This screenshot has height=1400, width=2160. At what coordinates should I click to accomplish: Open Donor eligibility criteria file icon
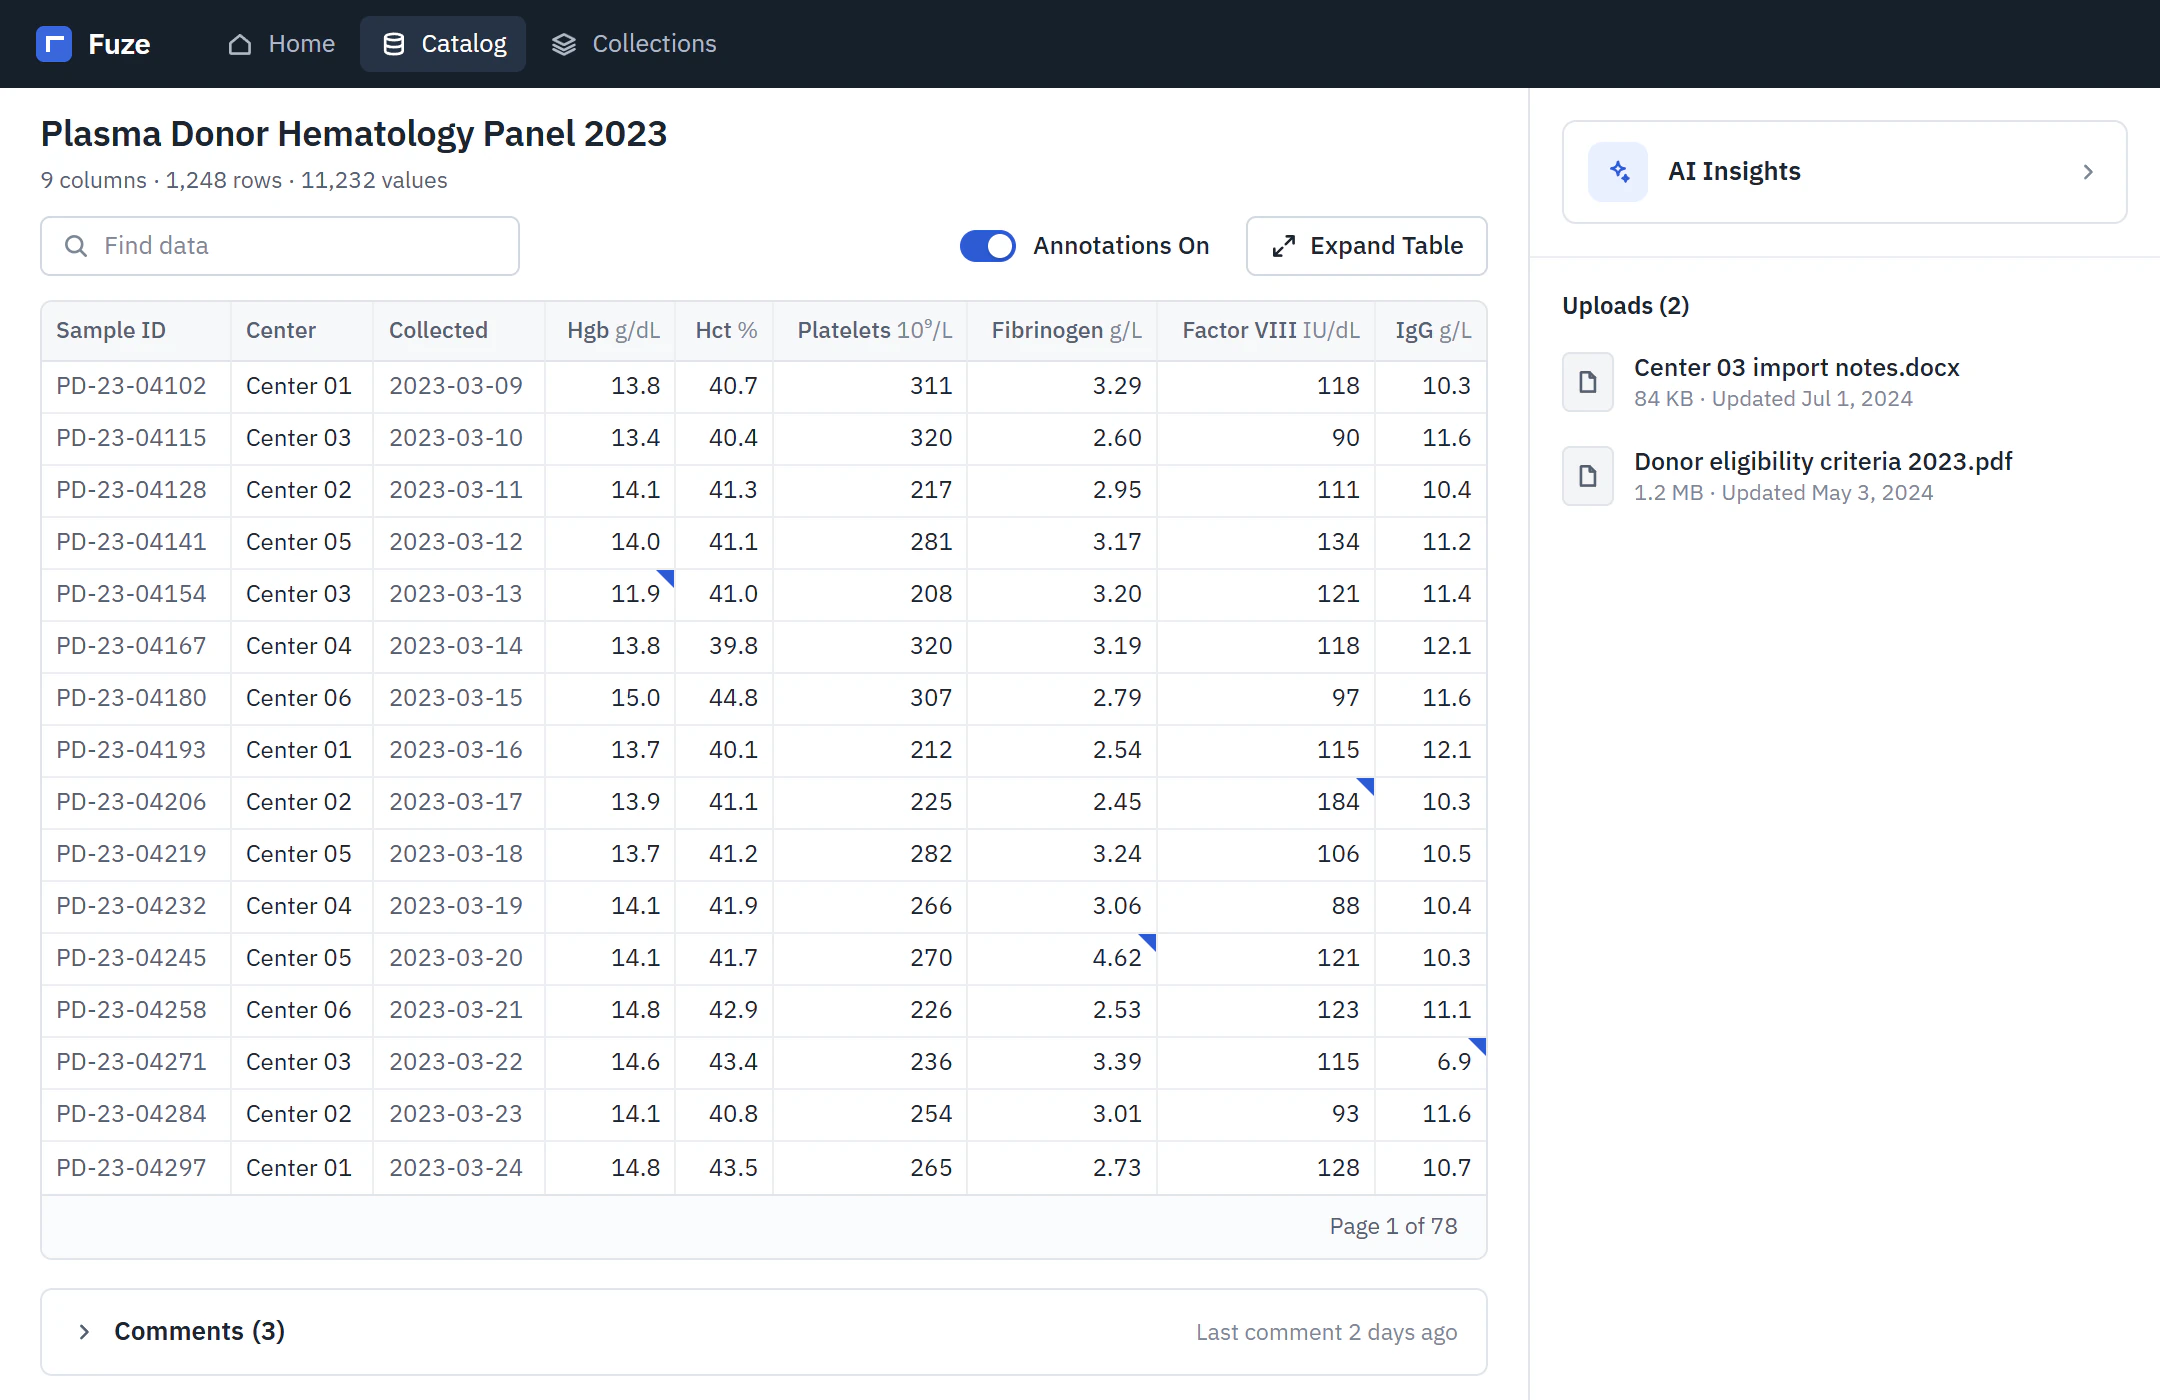point(1588,476)
